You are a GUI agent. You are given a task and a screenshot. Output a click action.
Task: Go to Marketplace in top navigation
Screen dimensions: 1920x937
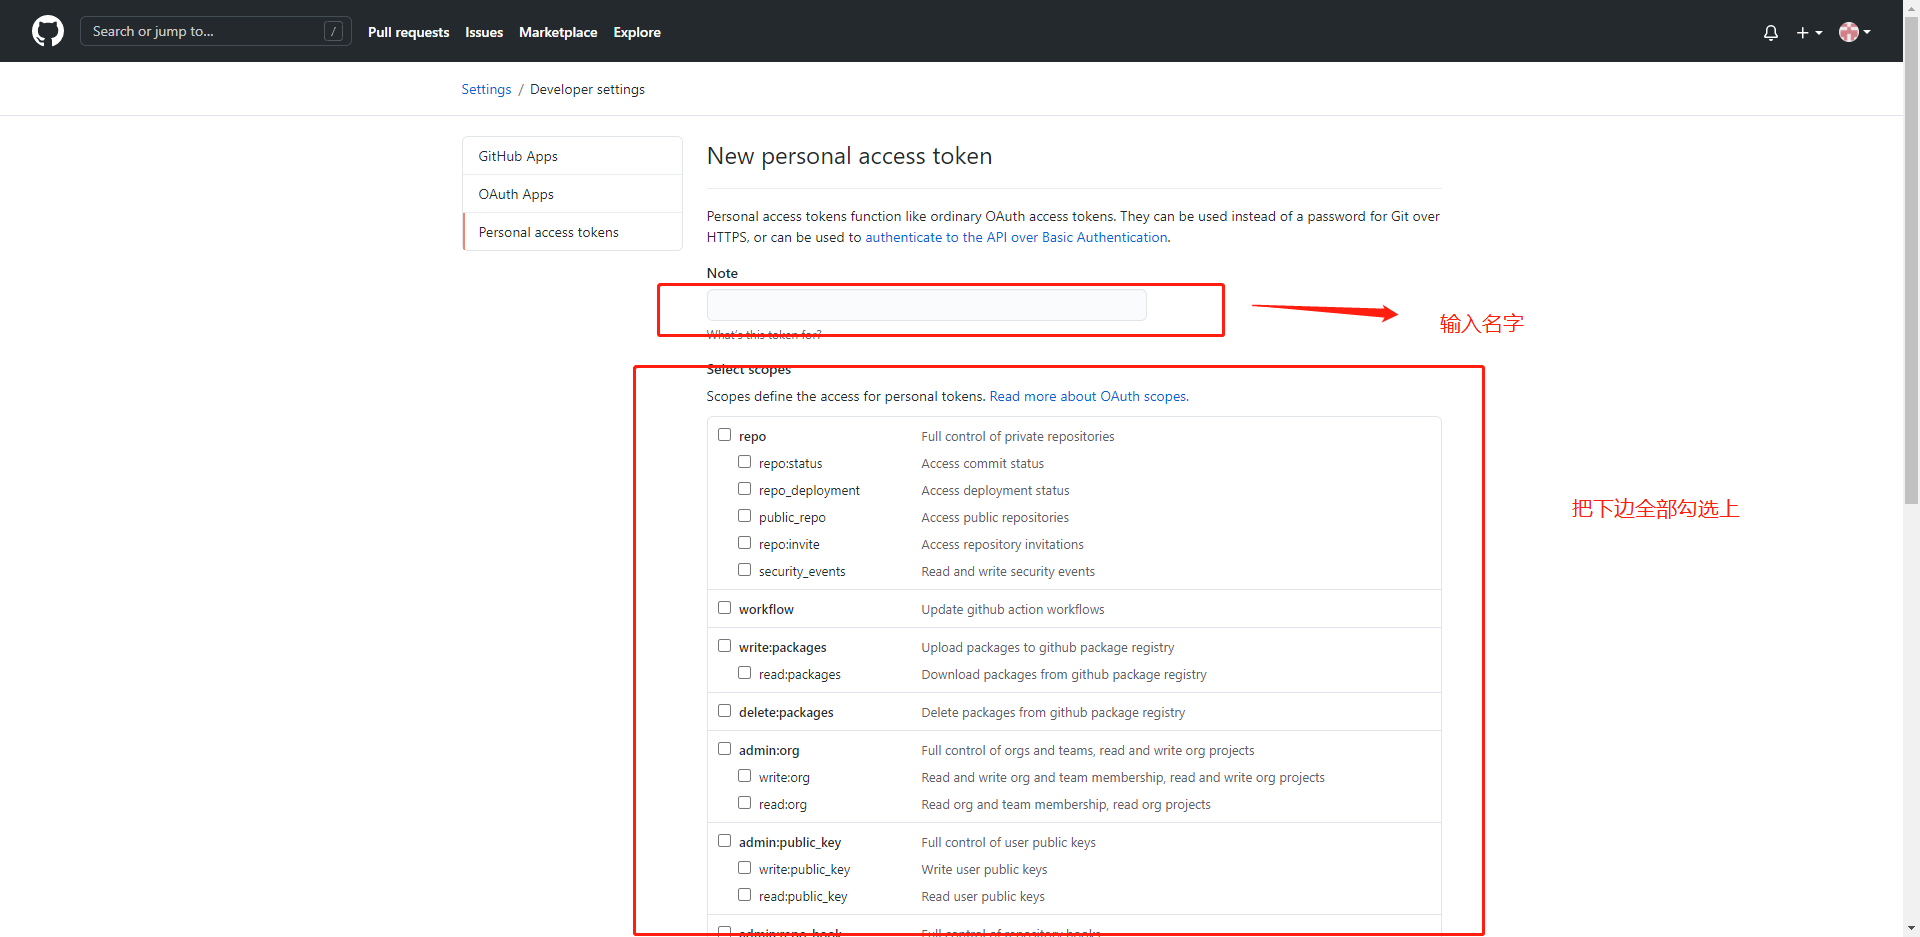(557, 32)
